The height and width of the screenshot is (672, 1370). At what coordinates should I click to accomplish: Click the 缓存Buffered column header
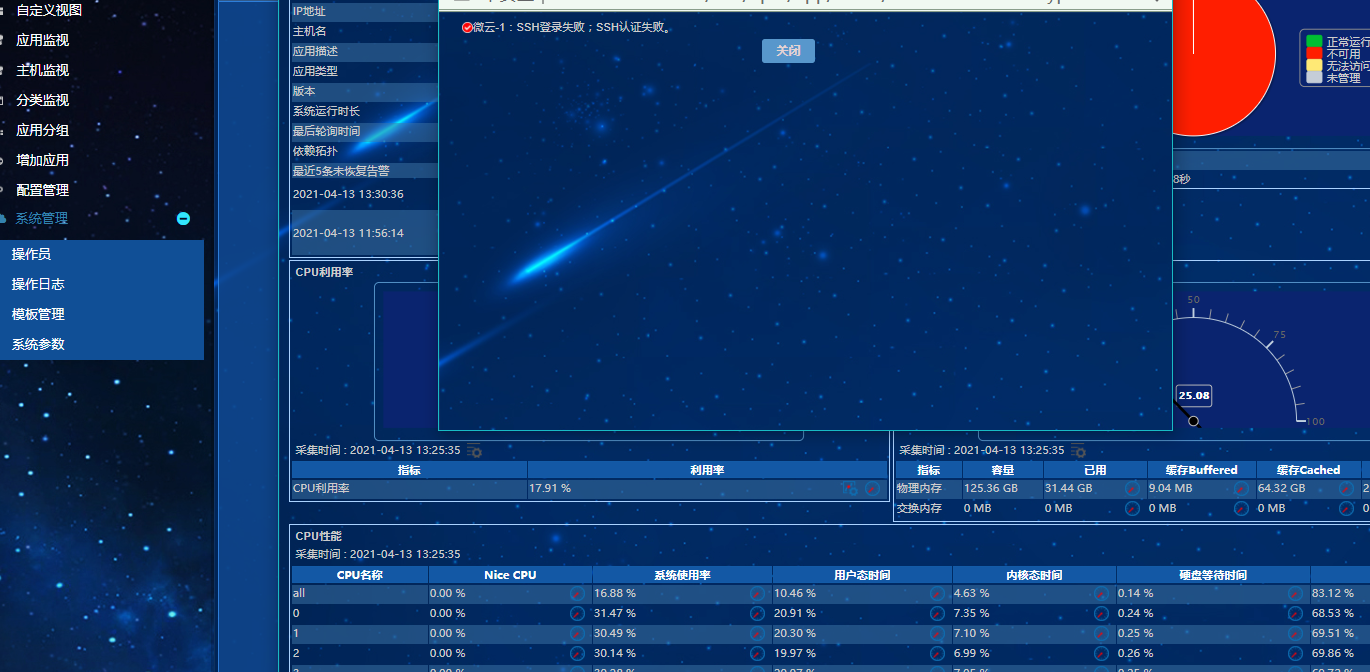pyautogui.click(x=1201, y=470)
